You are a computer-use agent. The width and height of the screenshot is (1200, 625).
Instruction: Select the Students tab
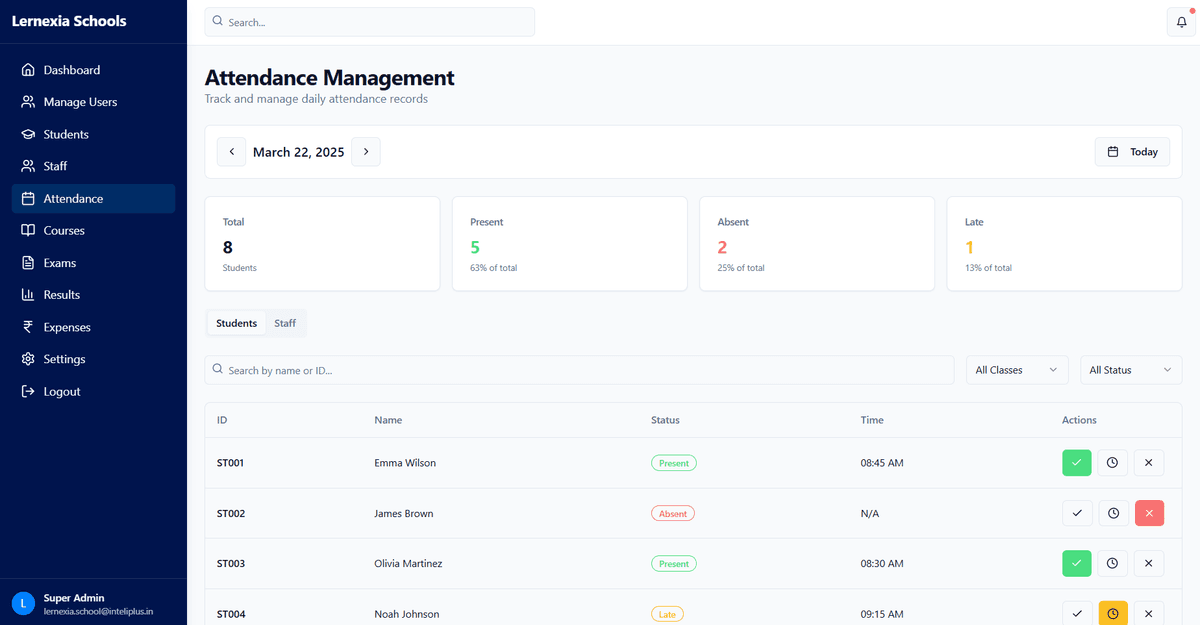coord(236,323)
